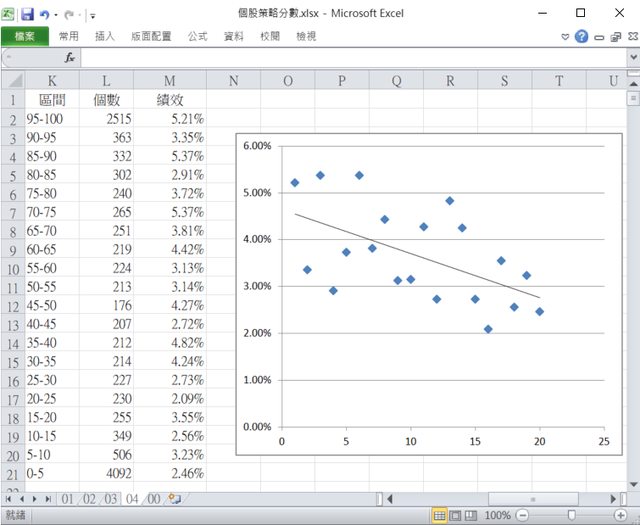Image resolution: width=640 pixels, height=525 pixels.
Task: Click the Save icon in quick access toolbar
Action: pos(27,14)
